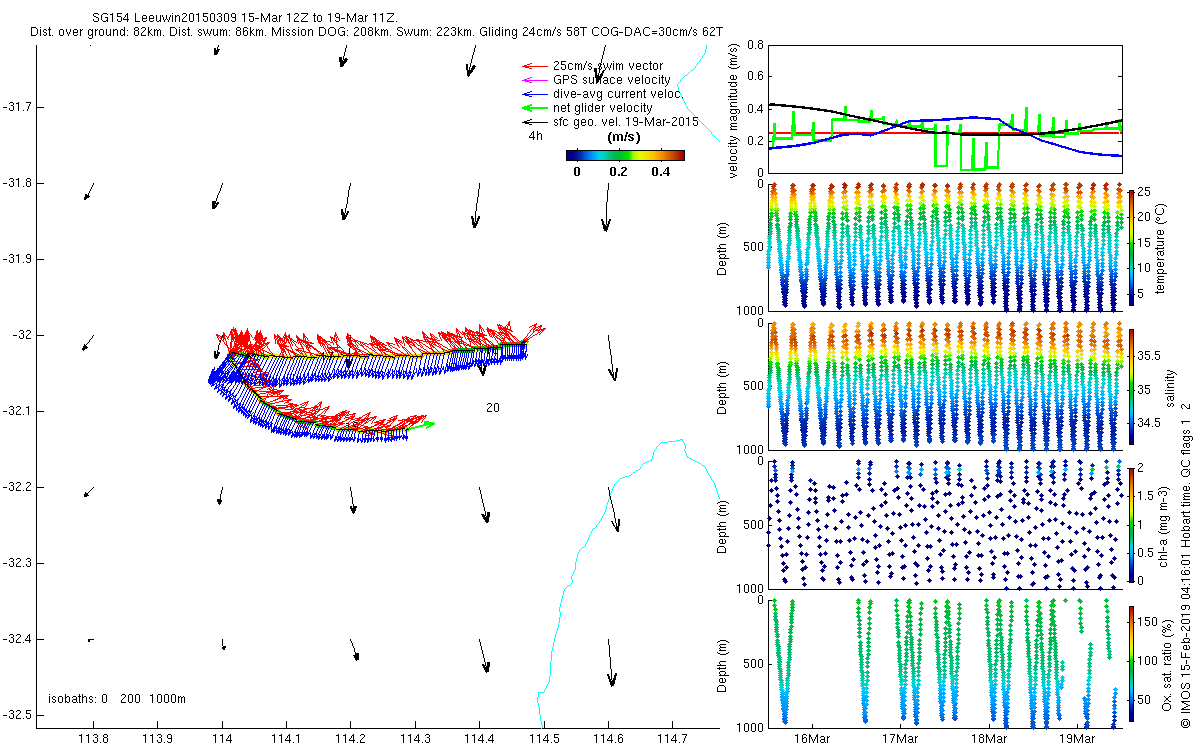Image resolution: width=1200 pixels, height=750 pixels.
Task: Click the black sfc geo. vel. legend arrow
Action: [532, 121]
